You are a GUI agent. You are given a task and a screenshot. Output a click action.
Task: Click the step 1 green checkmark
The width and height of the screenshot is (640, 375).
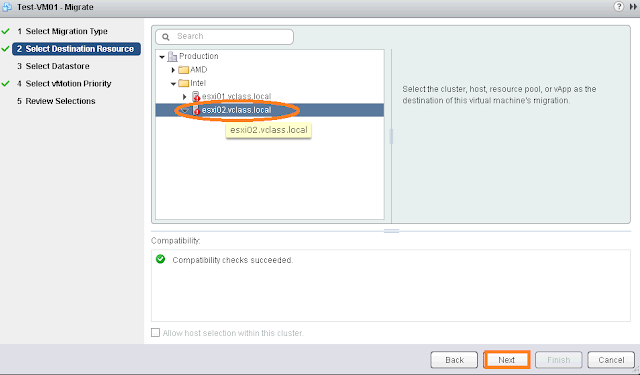point(5,31)
